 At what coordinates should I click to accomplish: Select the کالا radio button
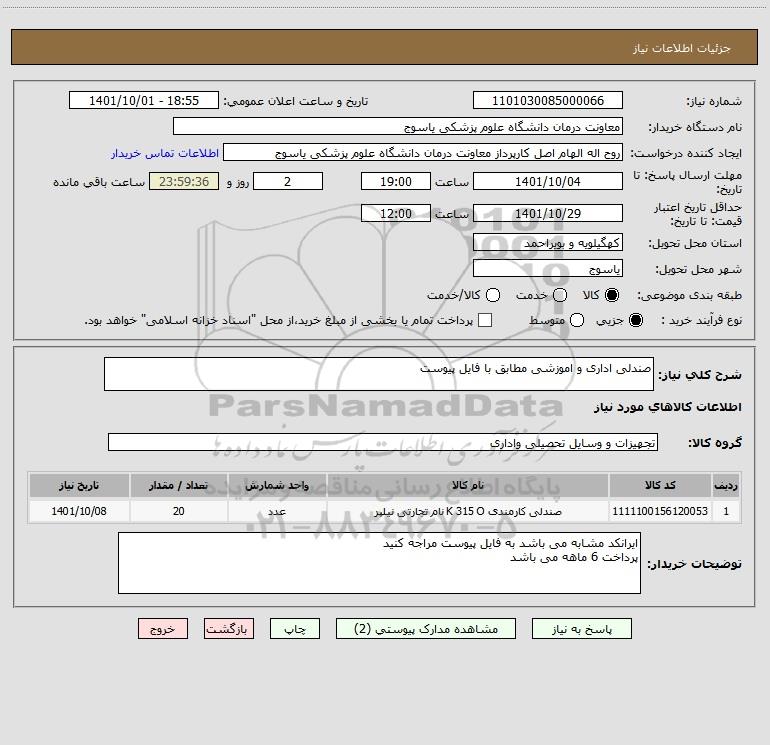612,295
